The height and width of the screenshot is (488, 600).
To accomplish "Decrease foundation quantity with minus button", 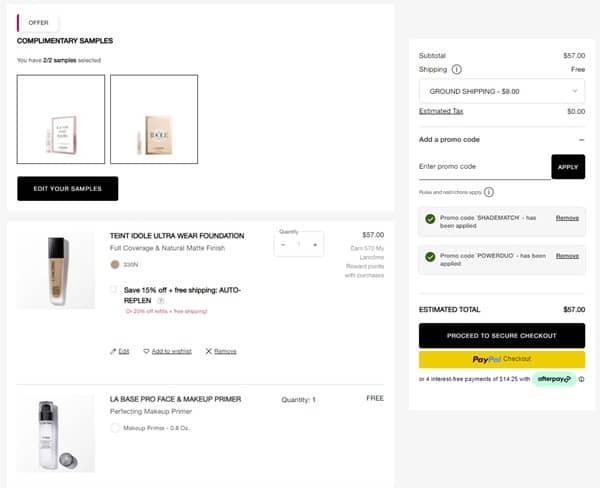I will coord(283,244).
